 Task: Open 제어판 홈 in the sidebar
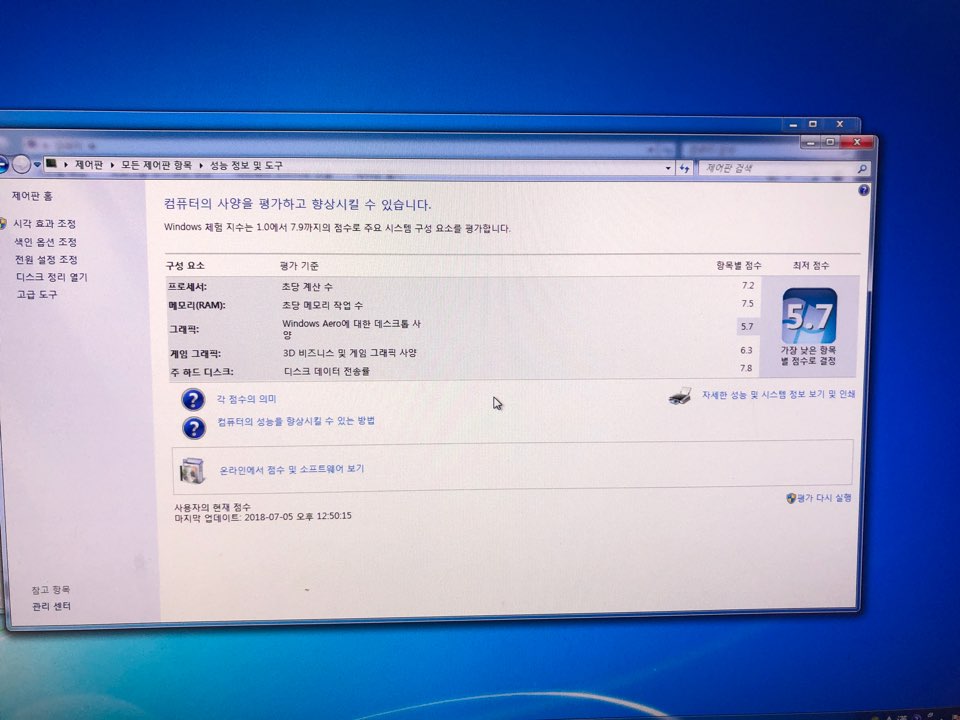32,196
